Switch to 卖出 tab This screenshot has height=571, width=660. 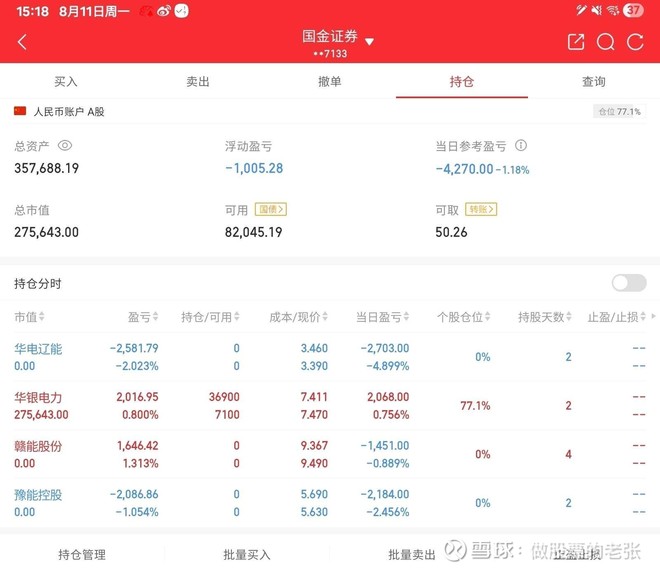click(198, 82)
